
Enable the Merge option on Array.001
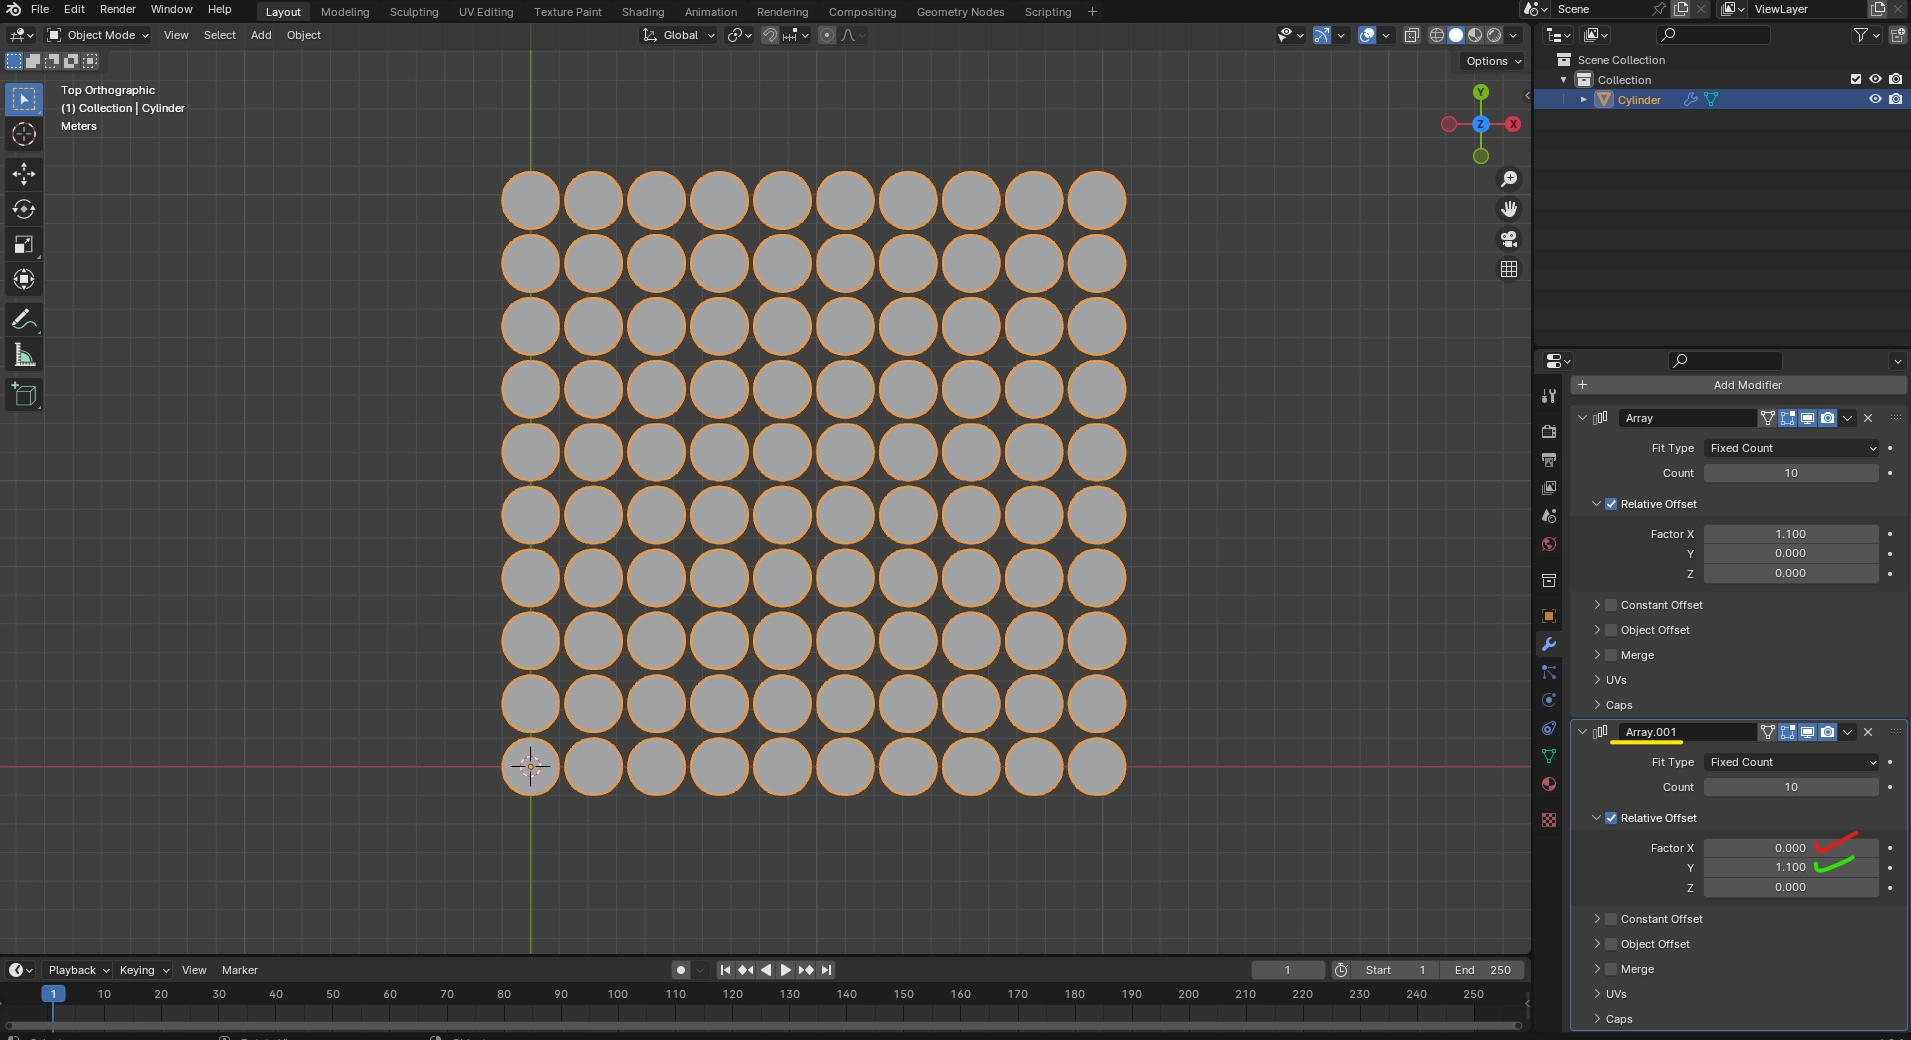pyautogui.click(x=1612, y=969)
